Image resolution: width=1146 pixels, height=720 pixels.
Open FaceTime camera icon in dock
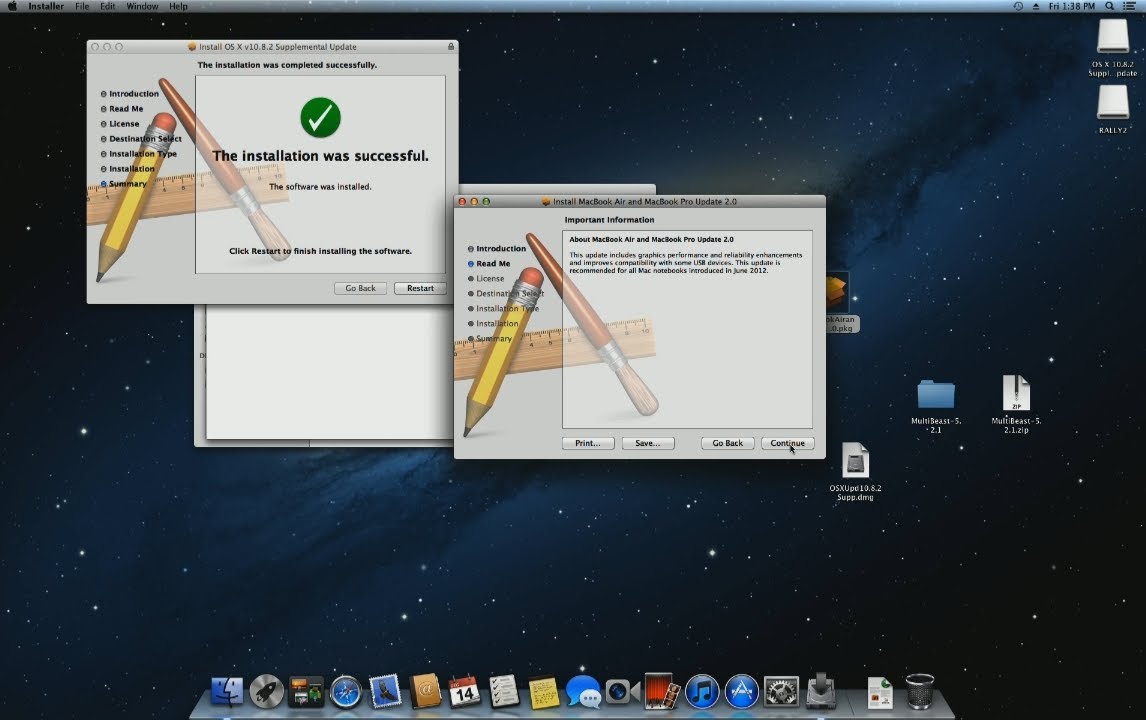(x=623, y=691)
